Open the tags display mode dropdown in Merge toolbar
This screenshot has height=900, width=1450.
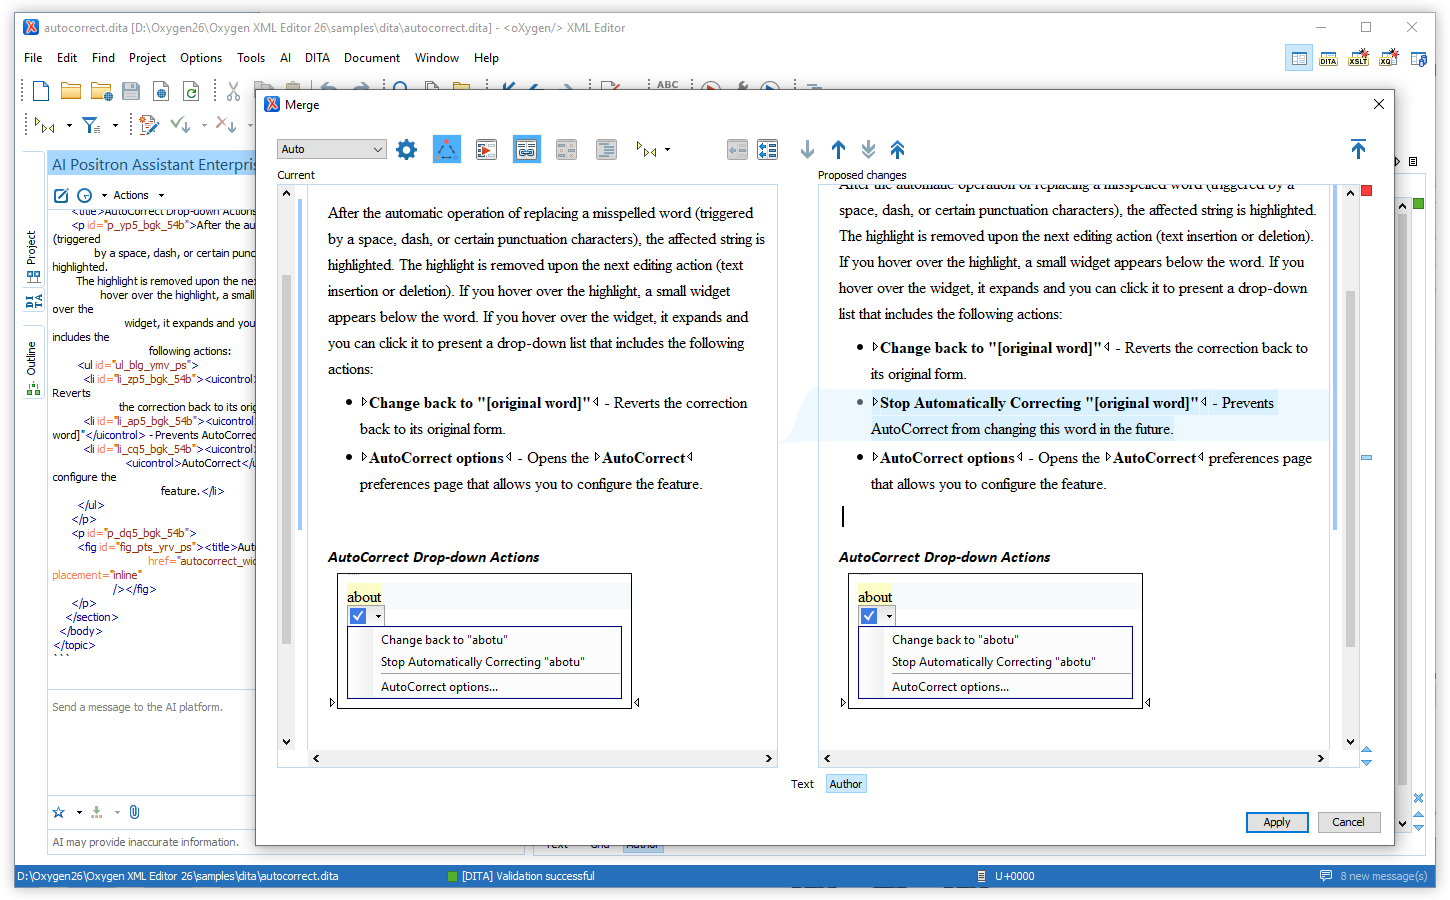653,150
